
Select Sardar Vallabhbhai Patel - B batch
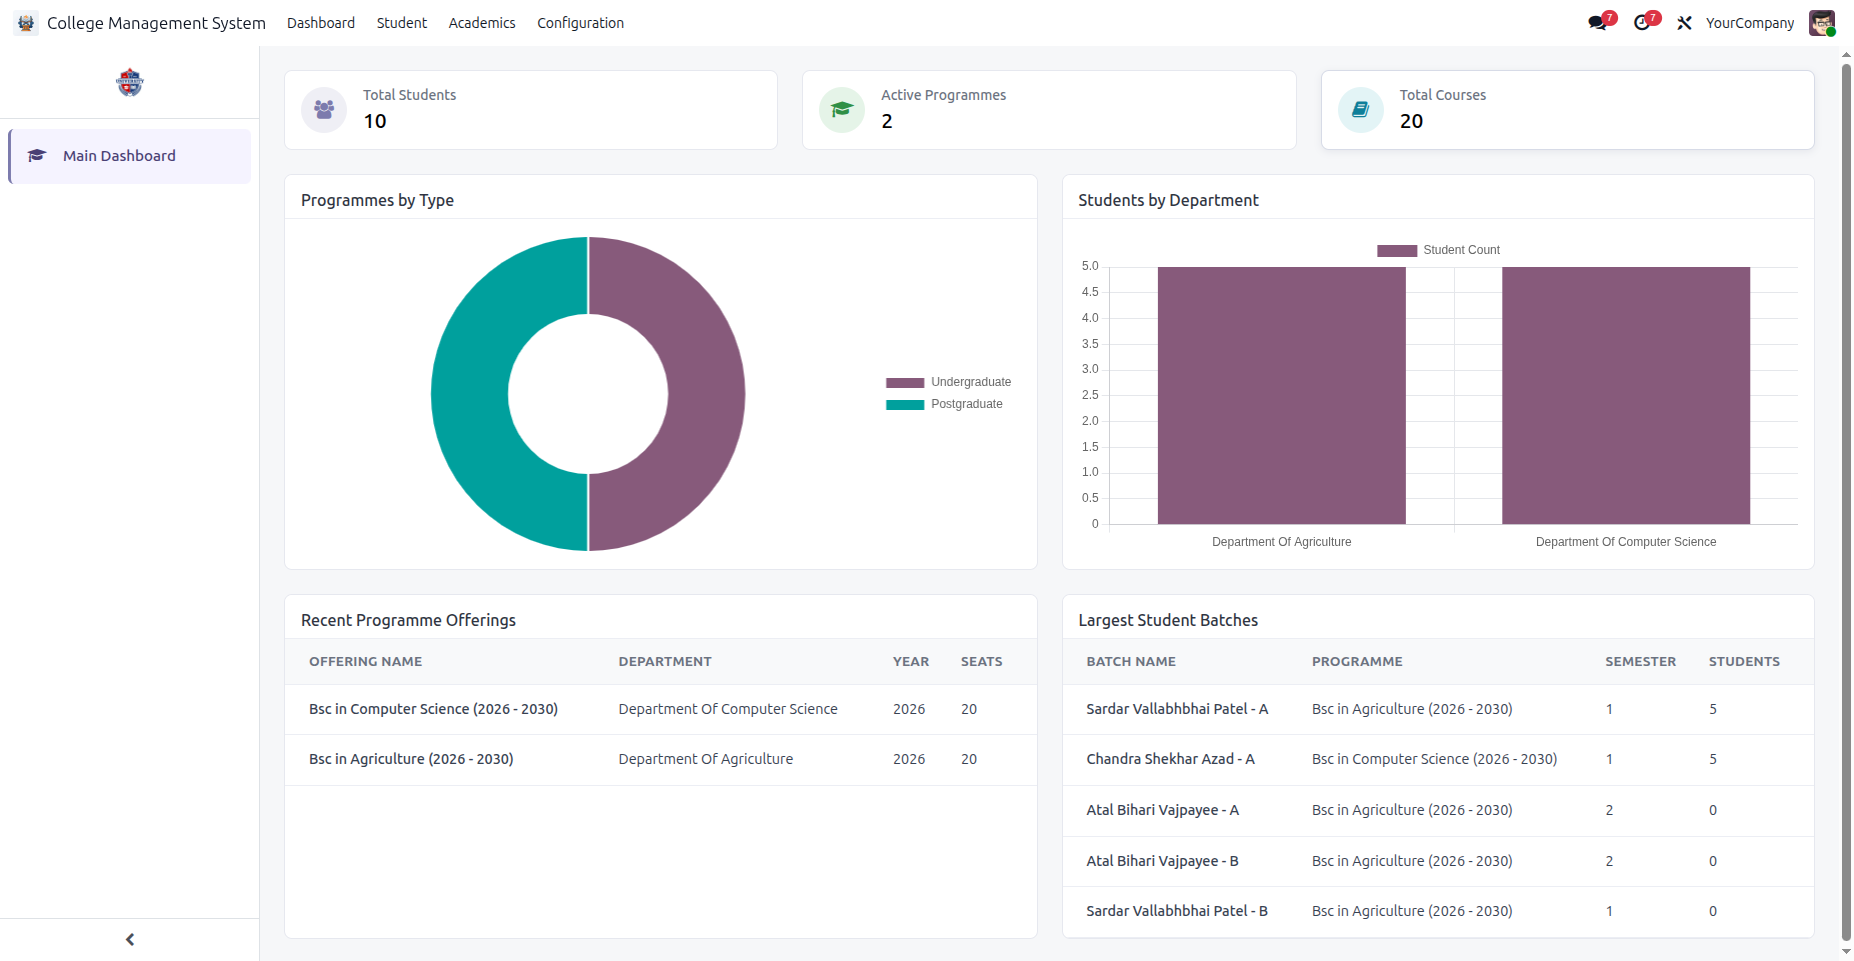(1177, 911)
